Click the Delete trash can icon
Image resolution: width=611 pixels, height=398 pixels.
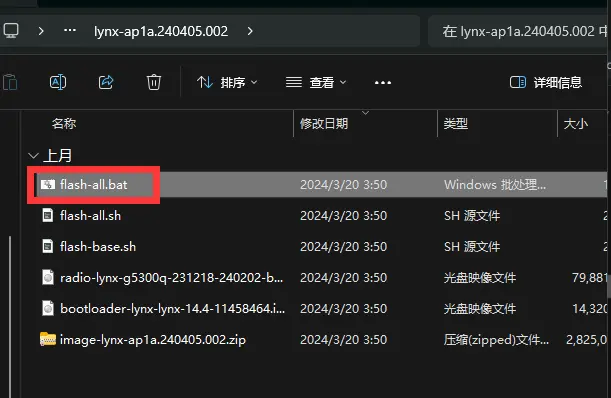(x=154, y=82)
